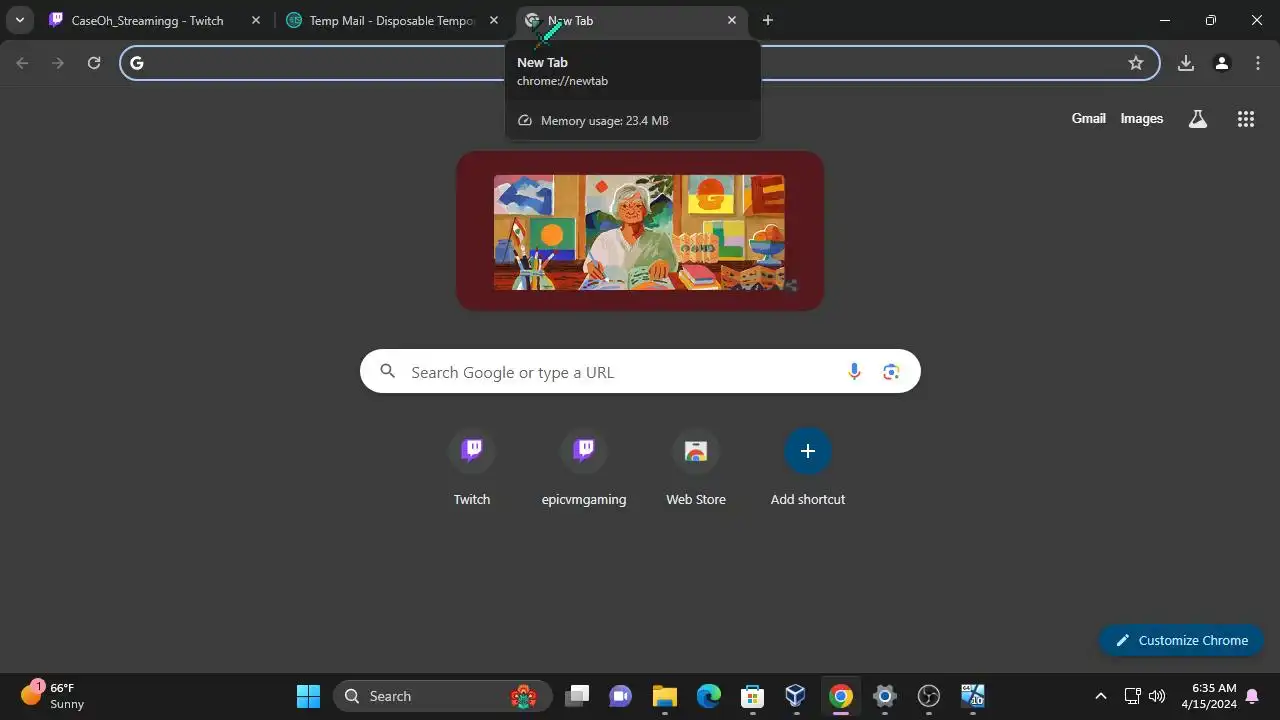Click Customize Chrome button
Image resolution: width=1280 pixels, height=720 pixels.
point(1181,640)
